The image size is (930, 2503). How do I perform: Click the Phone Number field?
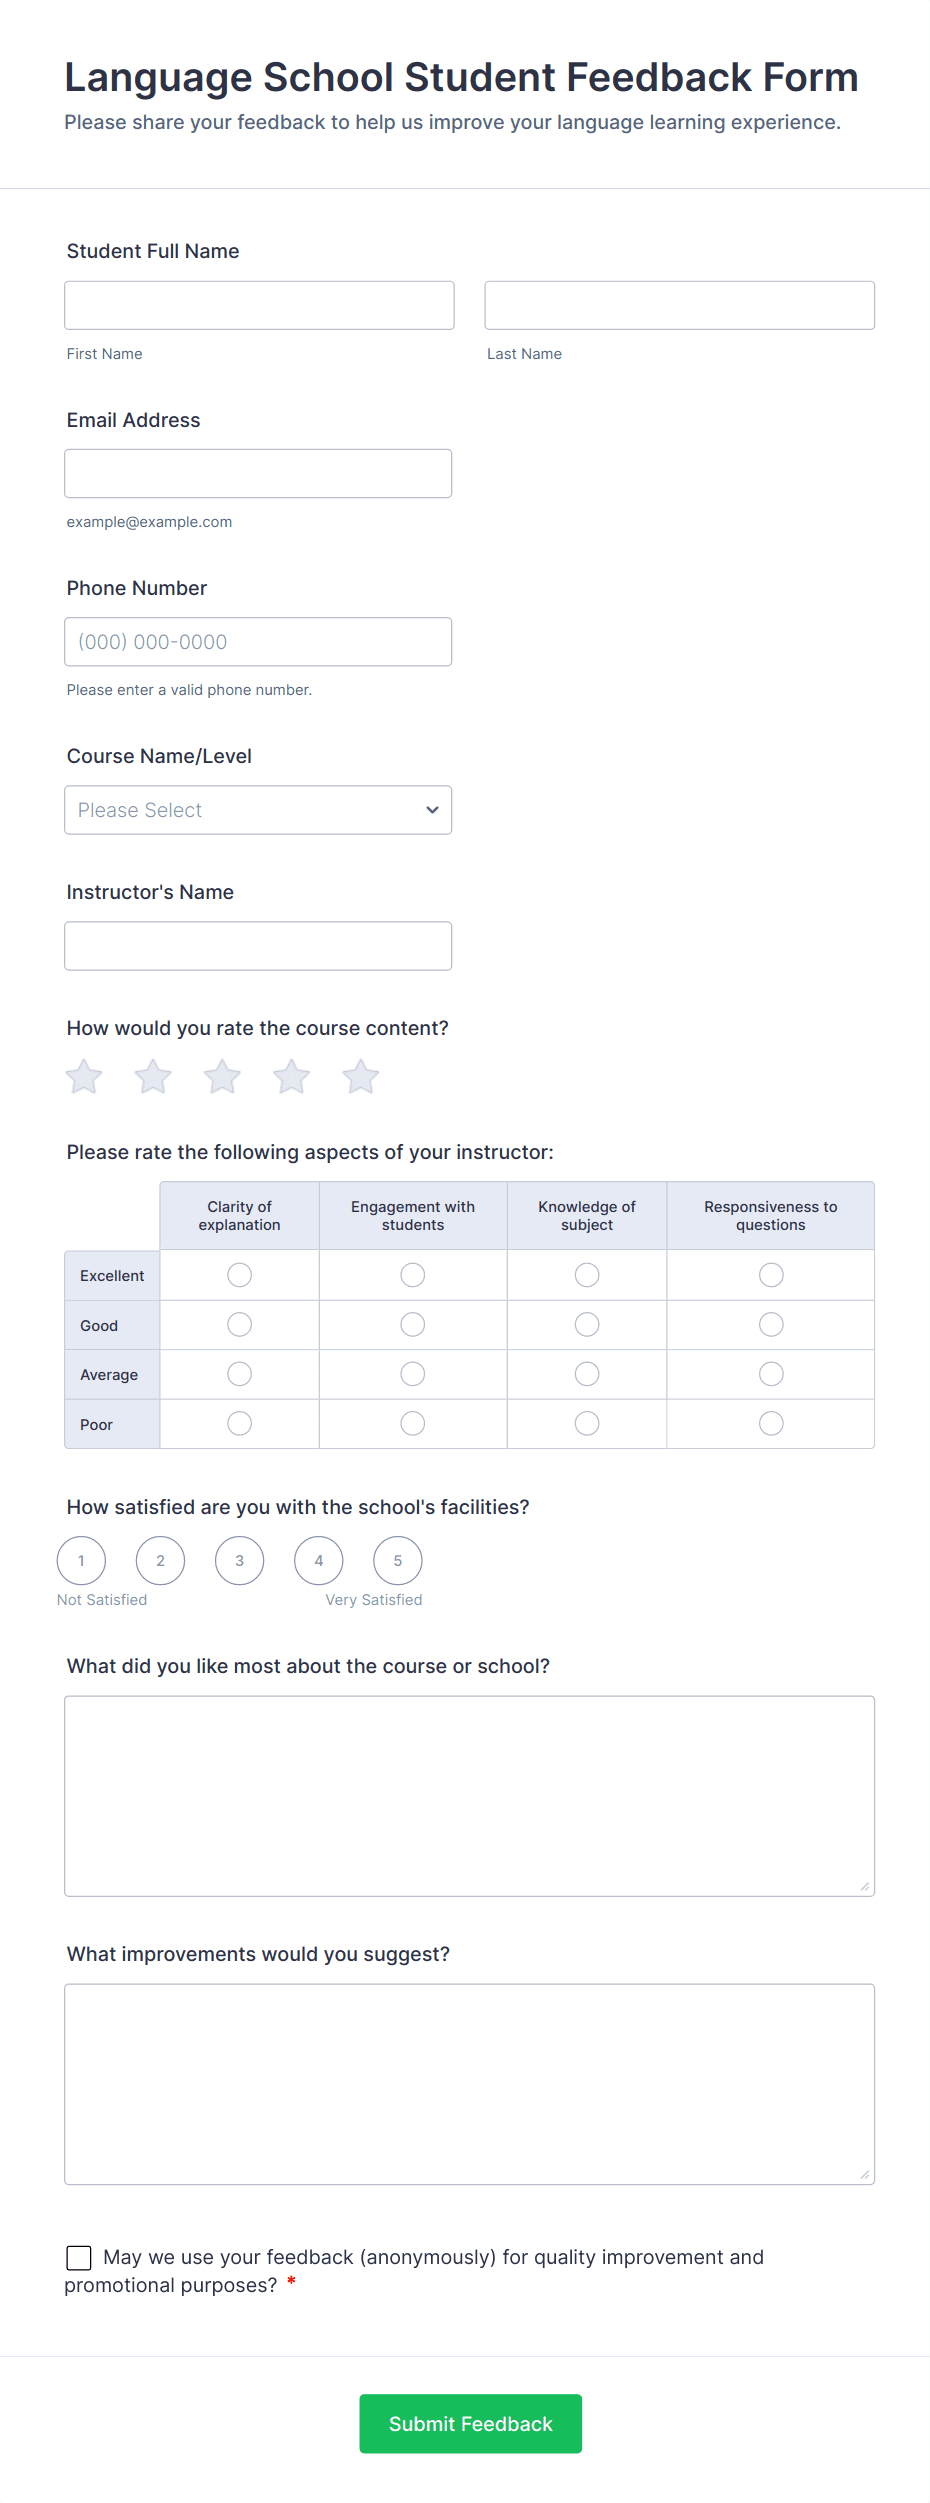257,641
